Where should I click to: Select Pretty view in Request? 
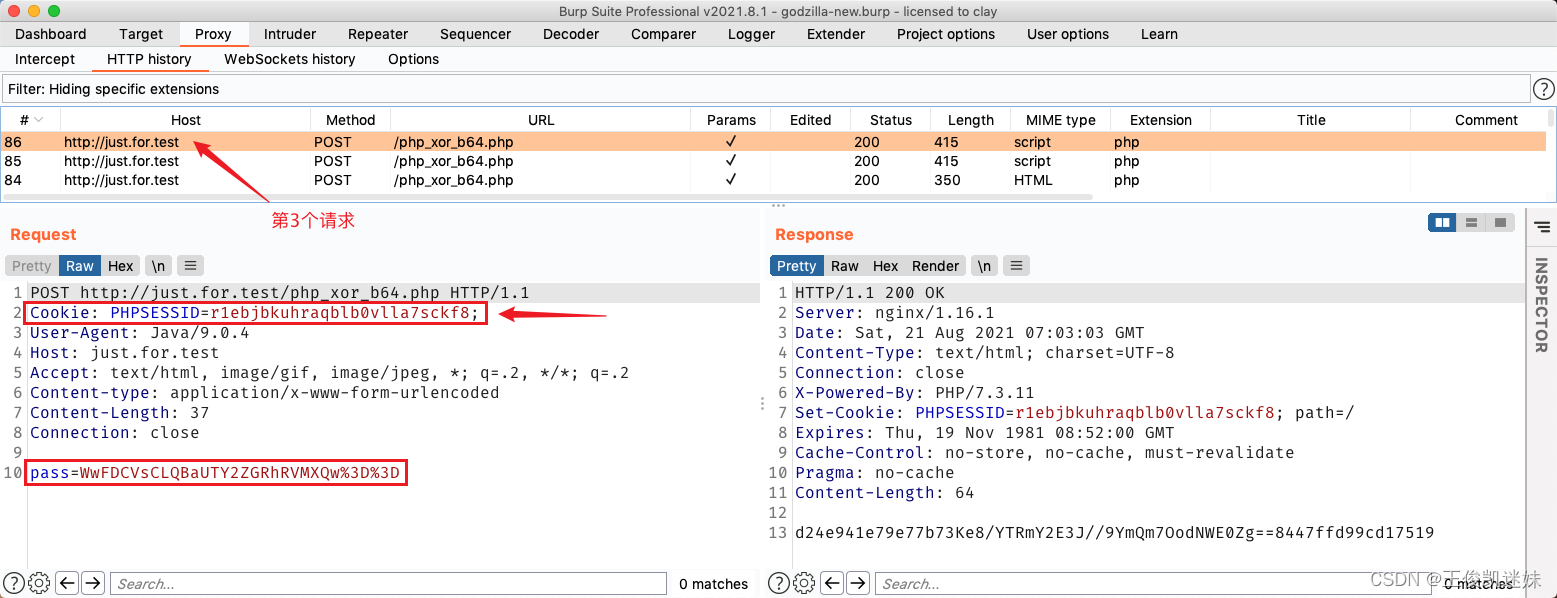click(31, 266)
